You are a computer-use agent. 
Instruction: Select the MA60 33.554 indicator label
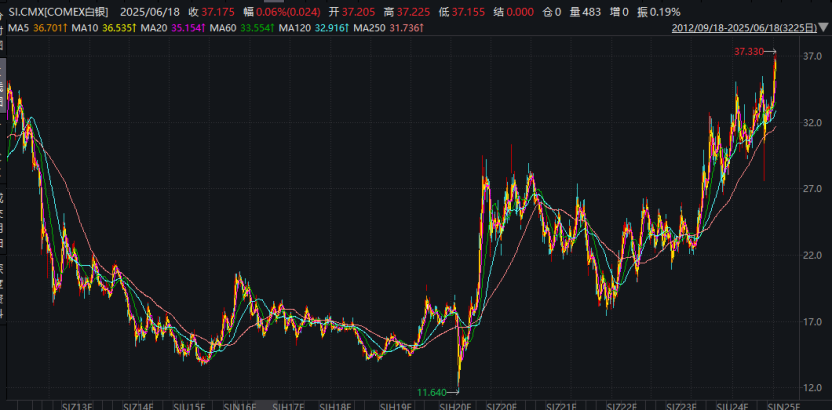tap(242, 27)
